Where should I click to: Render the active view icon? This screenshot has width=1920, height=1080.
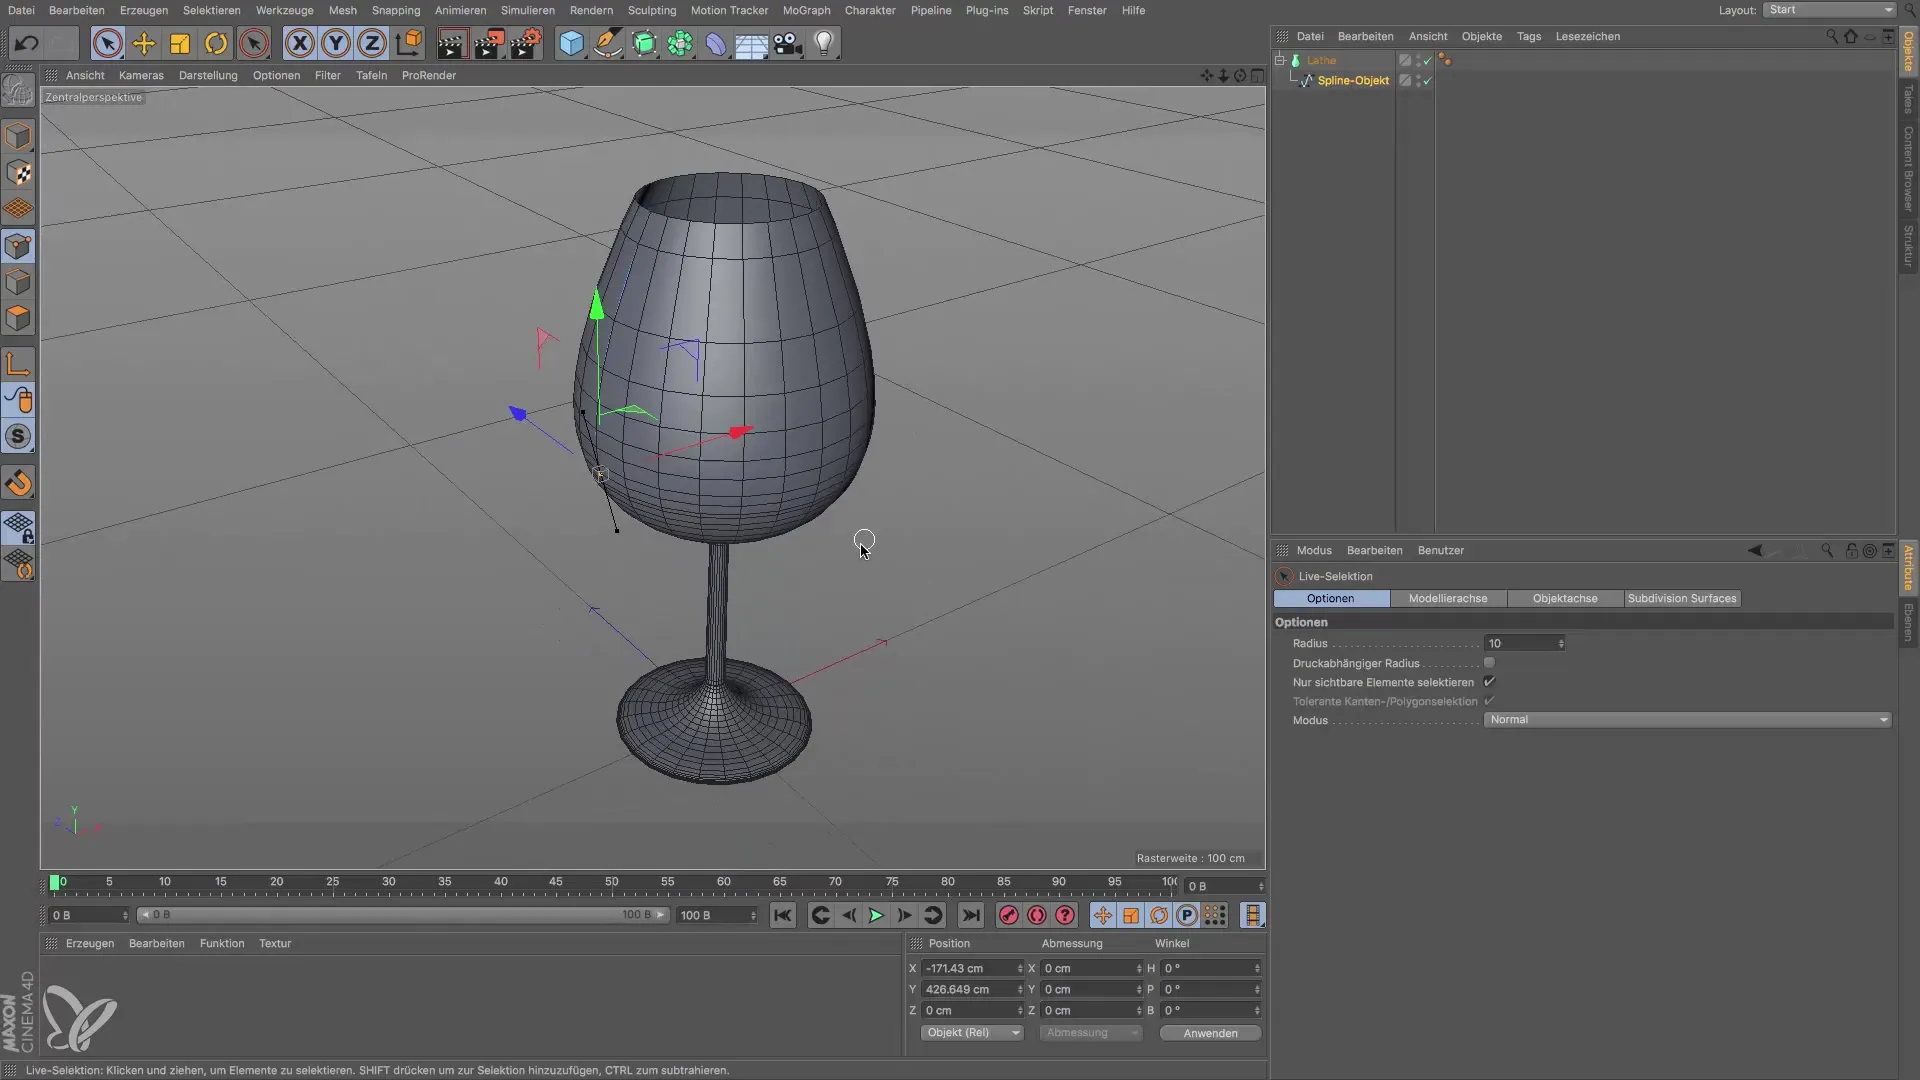(x=452, y=44)
